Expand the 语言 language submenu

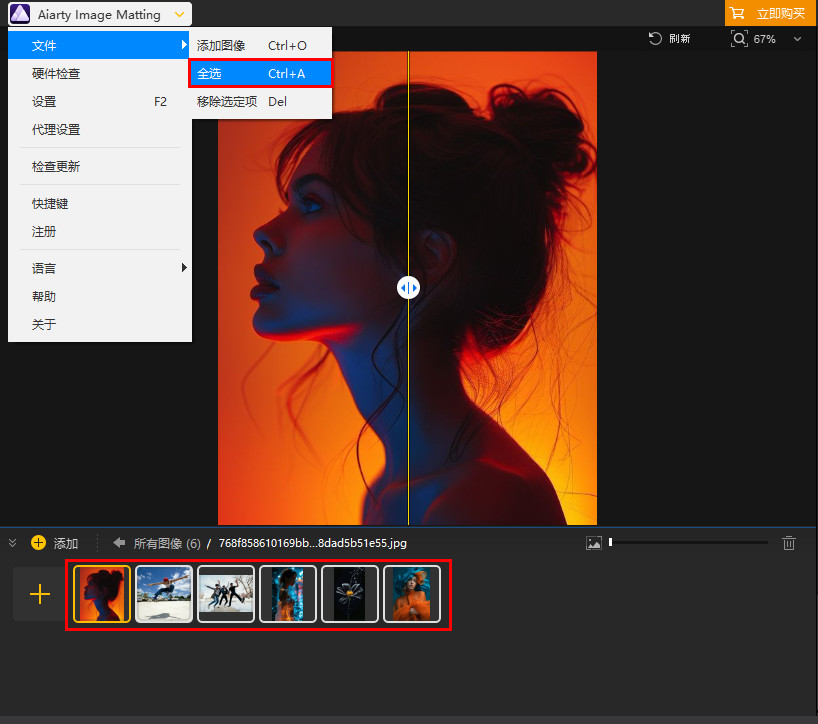[x=100, y=268]
